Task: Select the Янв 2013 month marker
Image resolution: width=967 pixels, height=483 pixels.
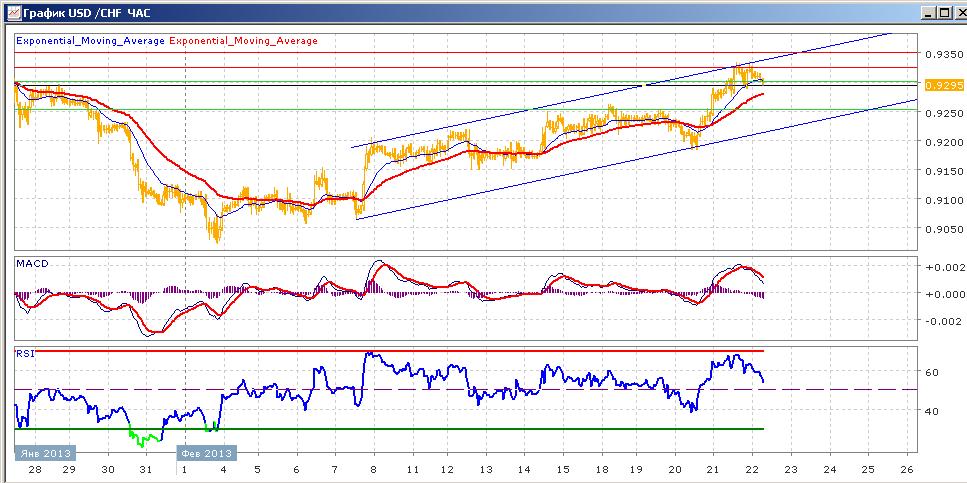Action: [45, 453]
